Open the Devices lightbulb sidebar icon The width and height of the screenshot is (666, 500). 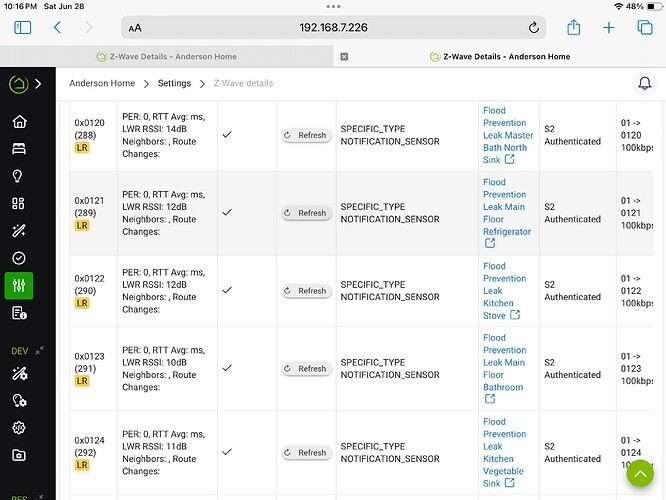click(x=17, y=176)
